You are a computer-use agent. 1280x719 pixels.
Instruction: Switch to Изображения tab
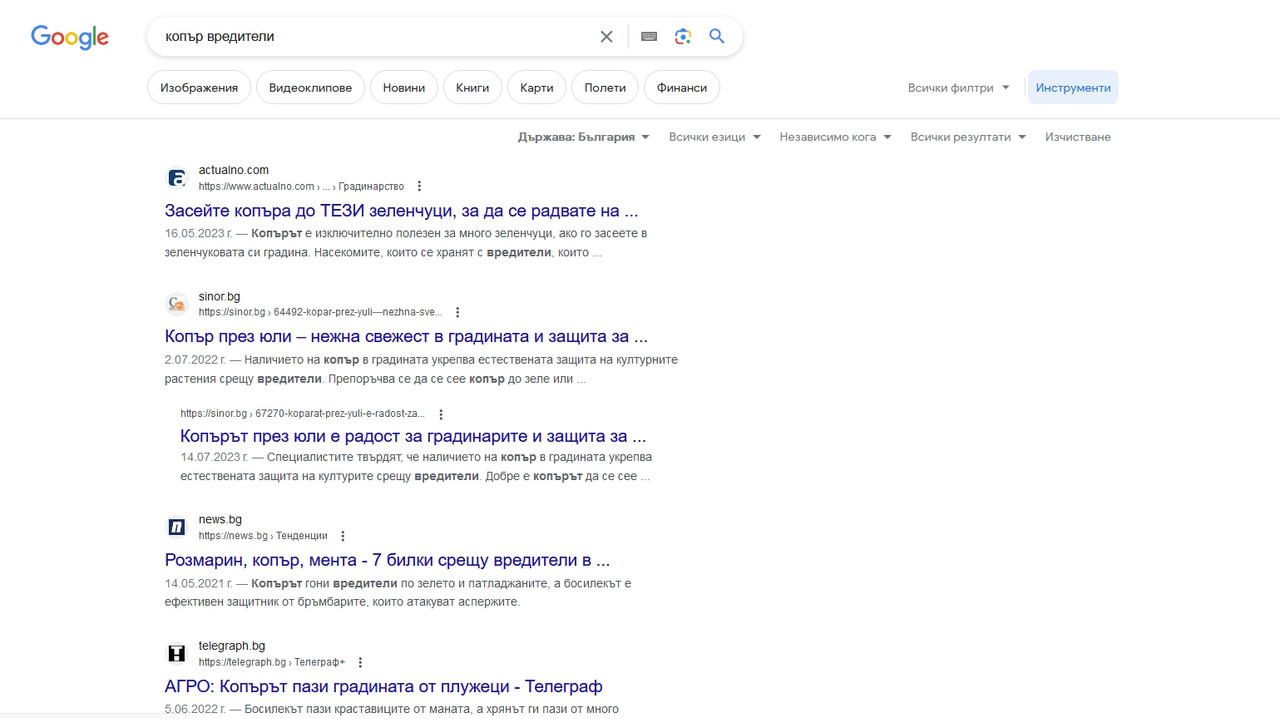tap(199, 88)
